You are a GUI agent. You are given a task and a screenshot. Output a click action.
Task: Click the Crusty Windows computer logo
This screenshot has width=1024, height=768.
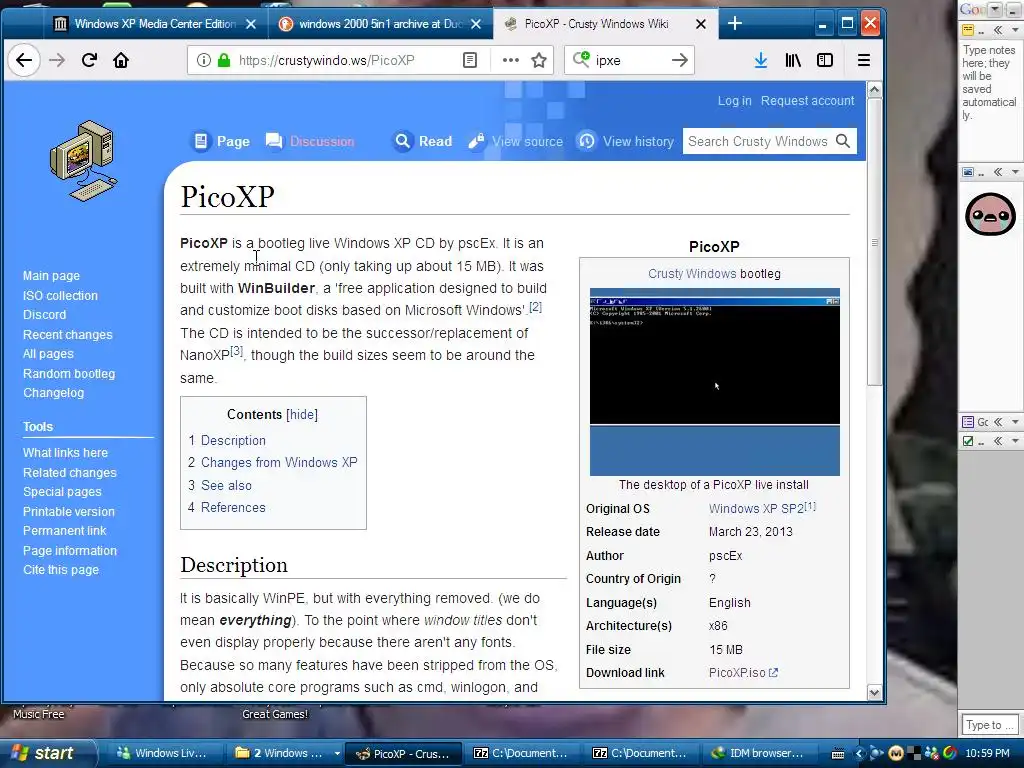click(84, 161)
